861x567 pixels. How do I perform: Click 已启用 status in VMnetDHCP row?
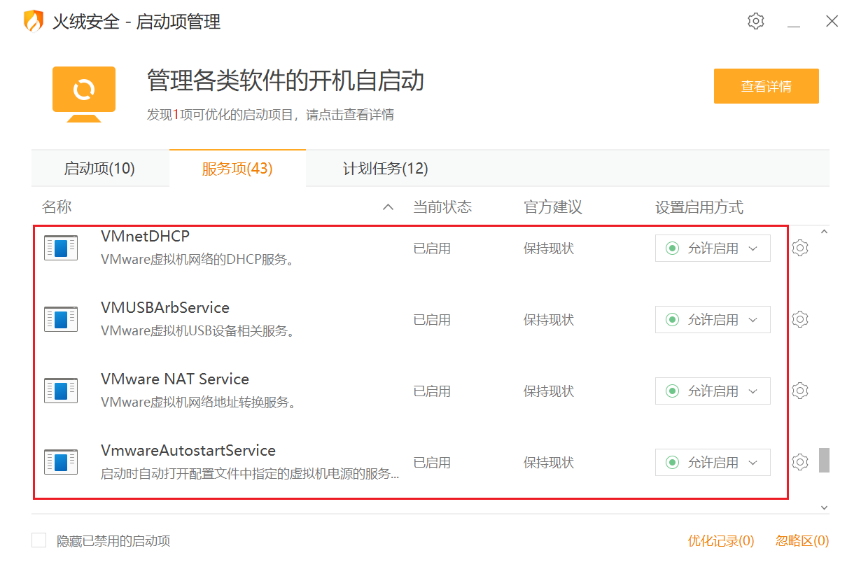click(432, 248)
